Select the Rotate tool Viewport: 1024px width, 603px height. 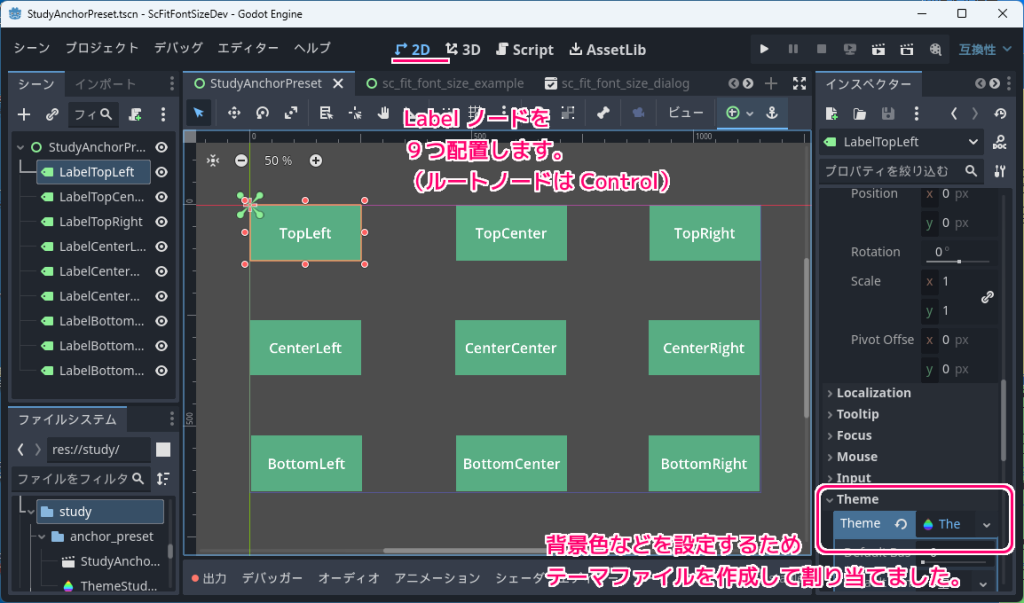(x=262, y=113)
